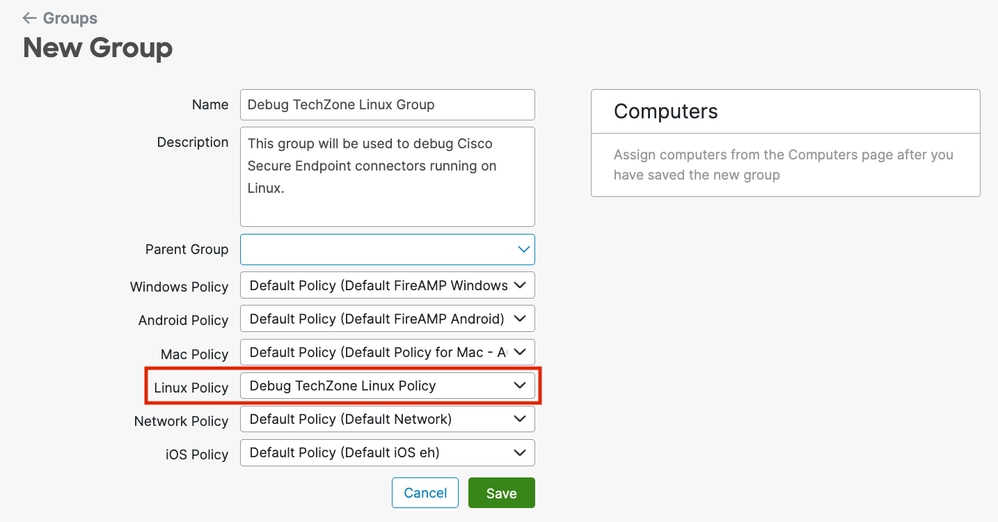The width and height of the screenshot is (998, 522).
Task: Cancel the new group creation
Action: [425, 493]
